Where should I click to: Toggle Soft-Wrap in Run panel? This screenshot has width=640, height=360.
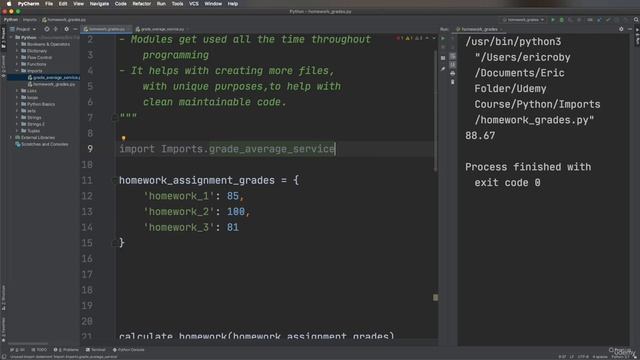(x=453, y=56)
